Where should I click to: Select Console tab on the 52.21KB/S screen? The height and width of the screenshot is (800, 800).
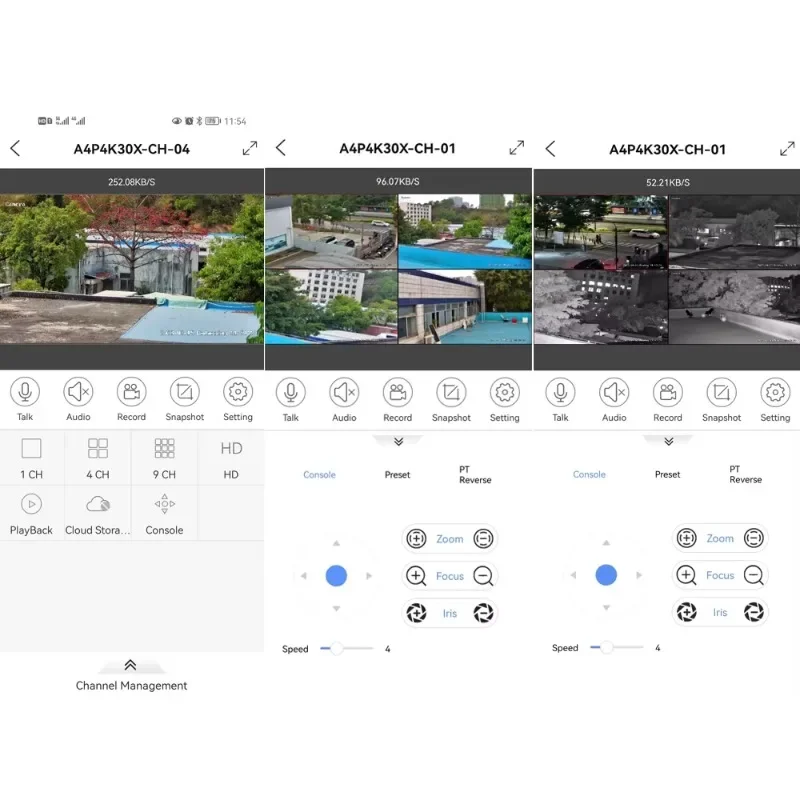(x=589, y=474)
